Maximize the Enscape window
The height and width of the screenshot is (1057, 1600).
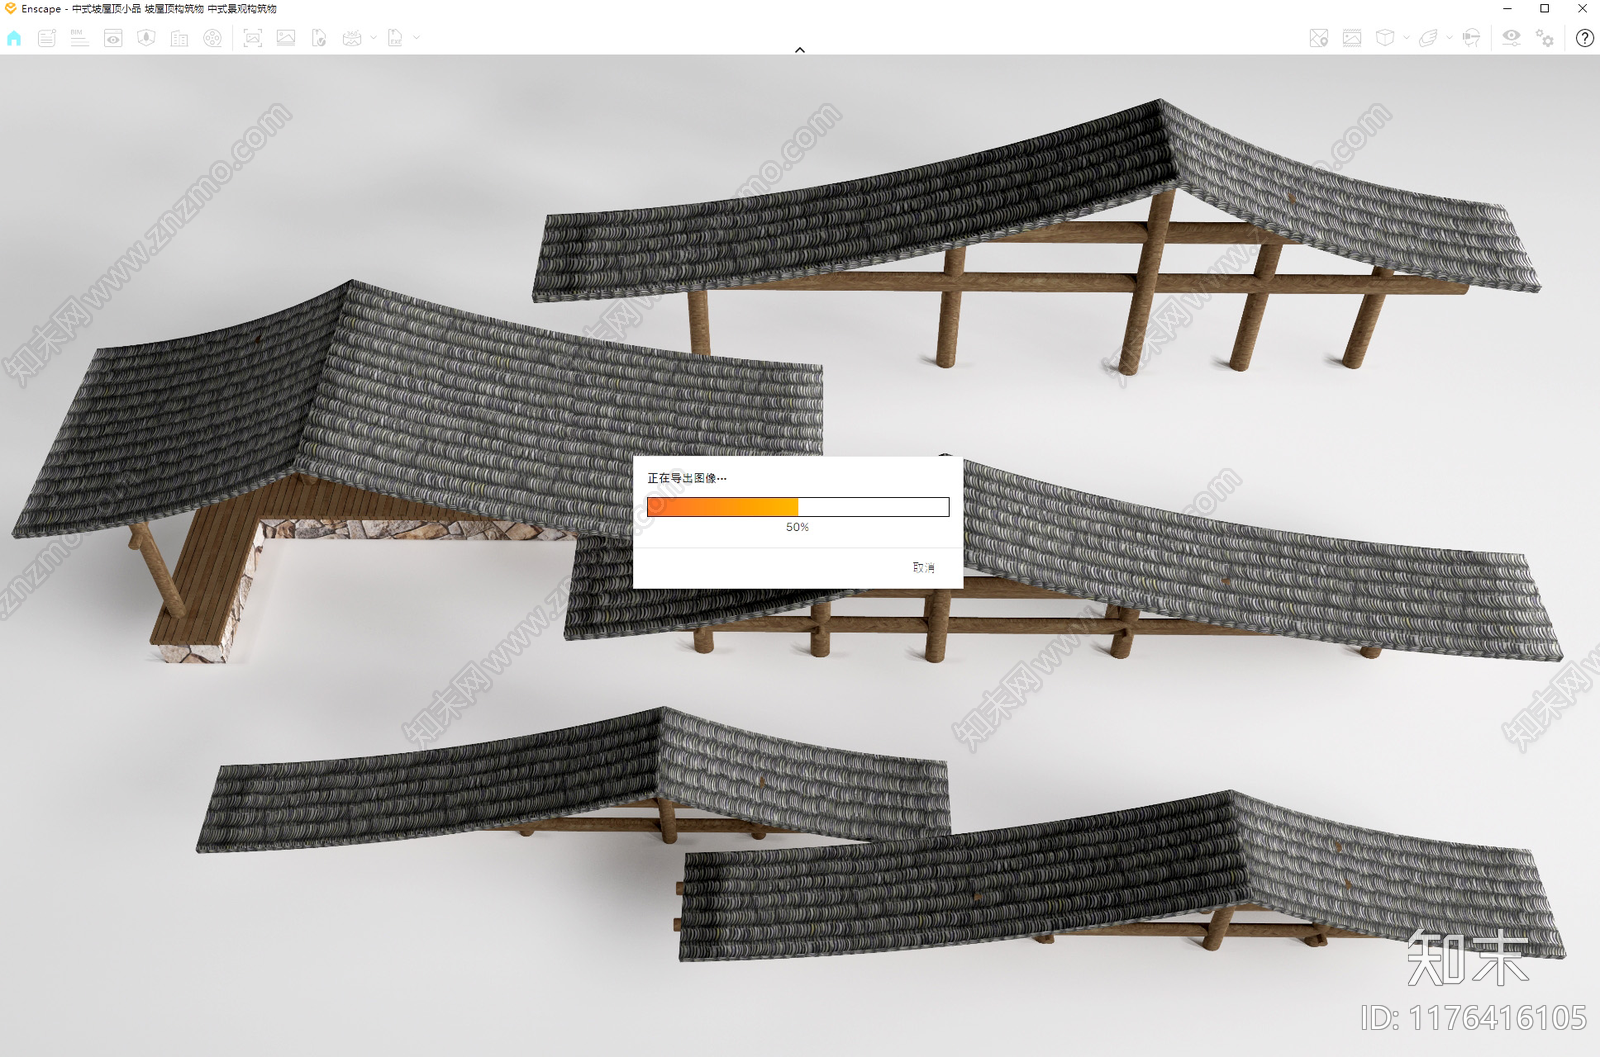[x=1544, y=9]
